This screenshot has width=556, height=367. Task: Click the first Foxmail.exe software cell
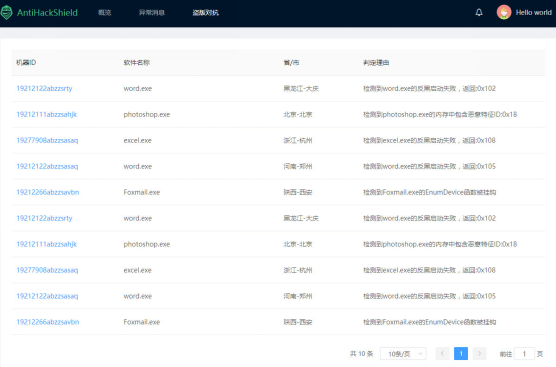tap(142, 192)
